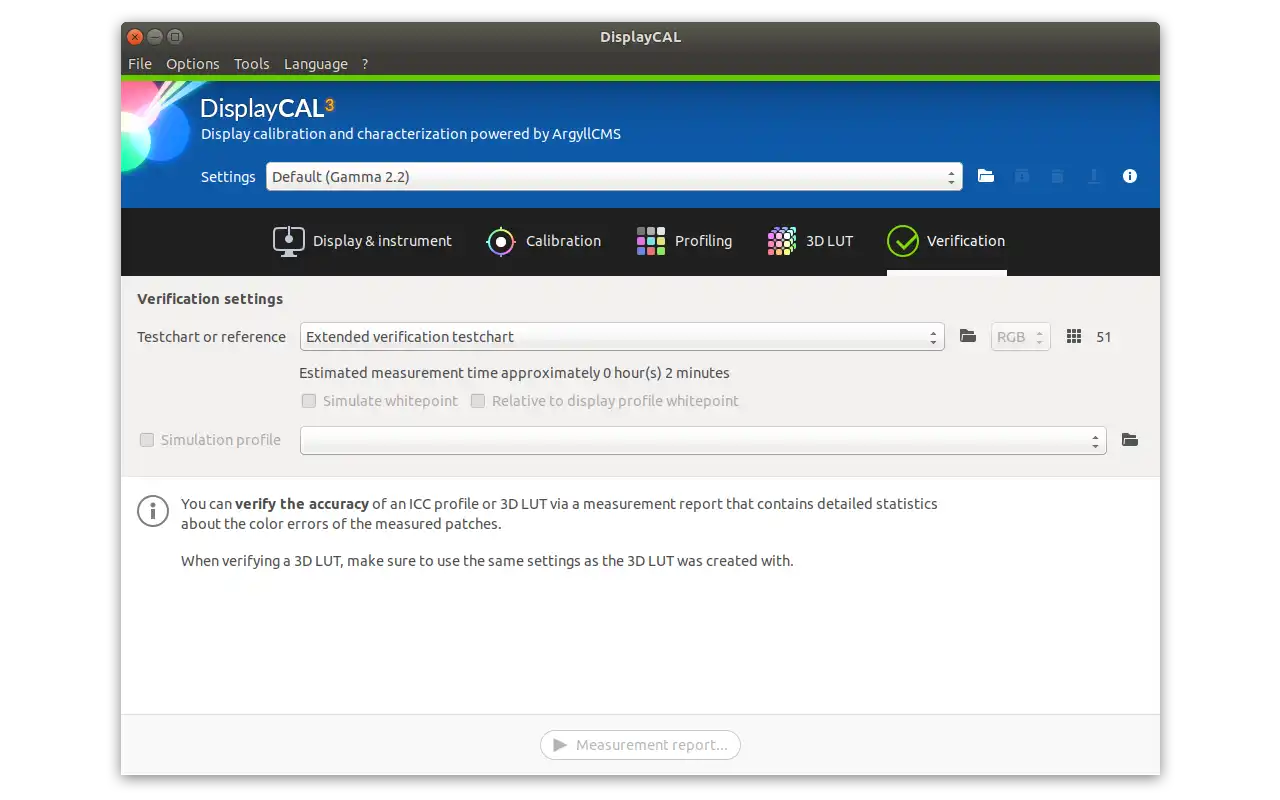Open the ? help menu
This screenshot has height=800, width=1280.
pos(365,64)
